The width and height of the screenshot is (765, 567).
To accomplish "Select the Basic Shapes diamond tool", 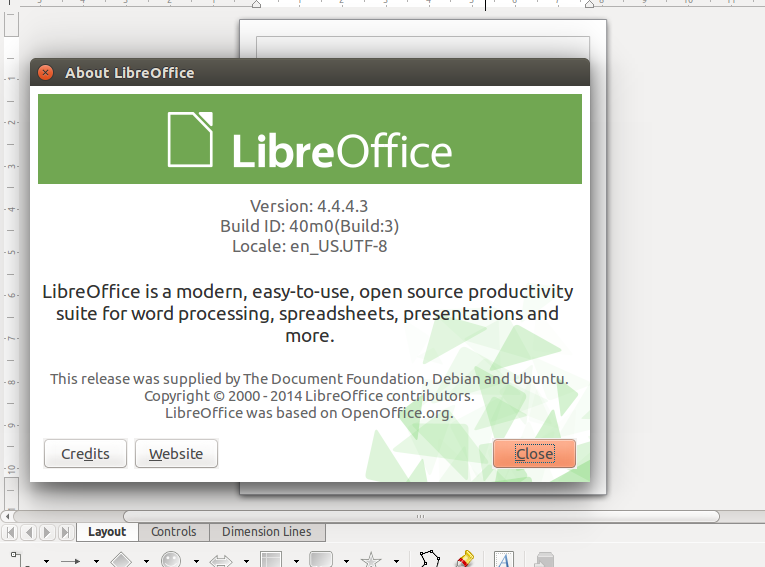I will pyautogui.click(x=121, y=560).
